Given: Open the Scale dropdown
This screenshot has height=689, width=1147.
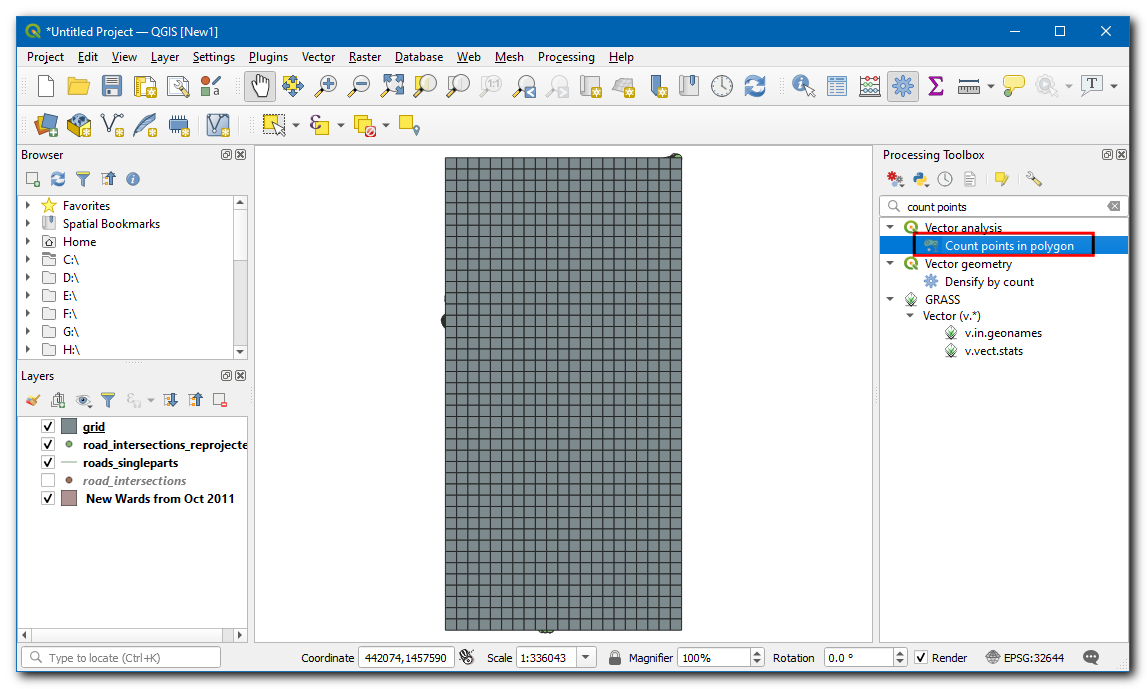Looking at the screenshot, I should click(x=586, y=658).
